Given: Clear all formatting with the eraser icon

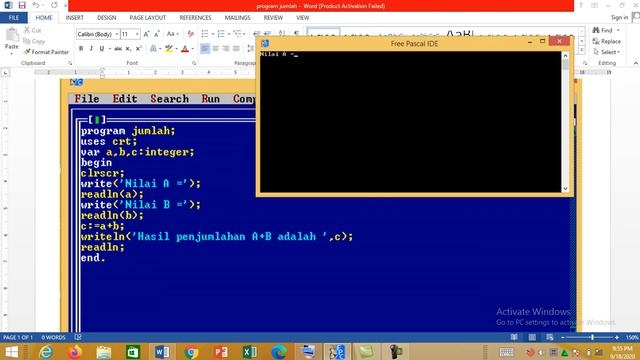Looking at the screenshot, I should pyautogui.click(x=190, y=34).
